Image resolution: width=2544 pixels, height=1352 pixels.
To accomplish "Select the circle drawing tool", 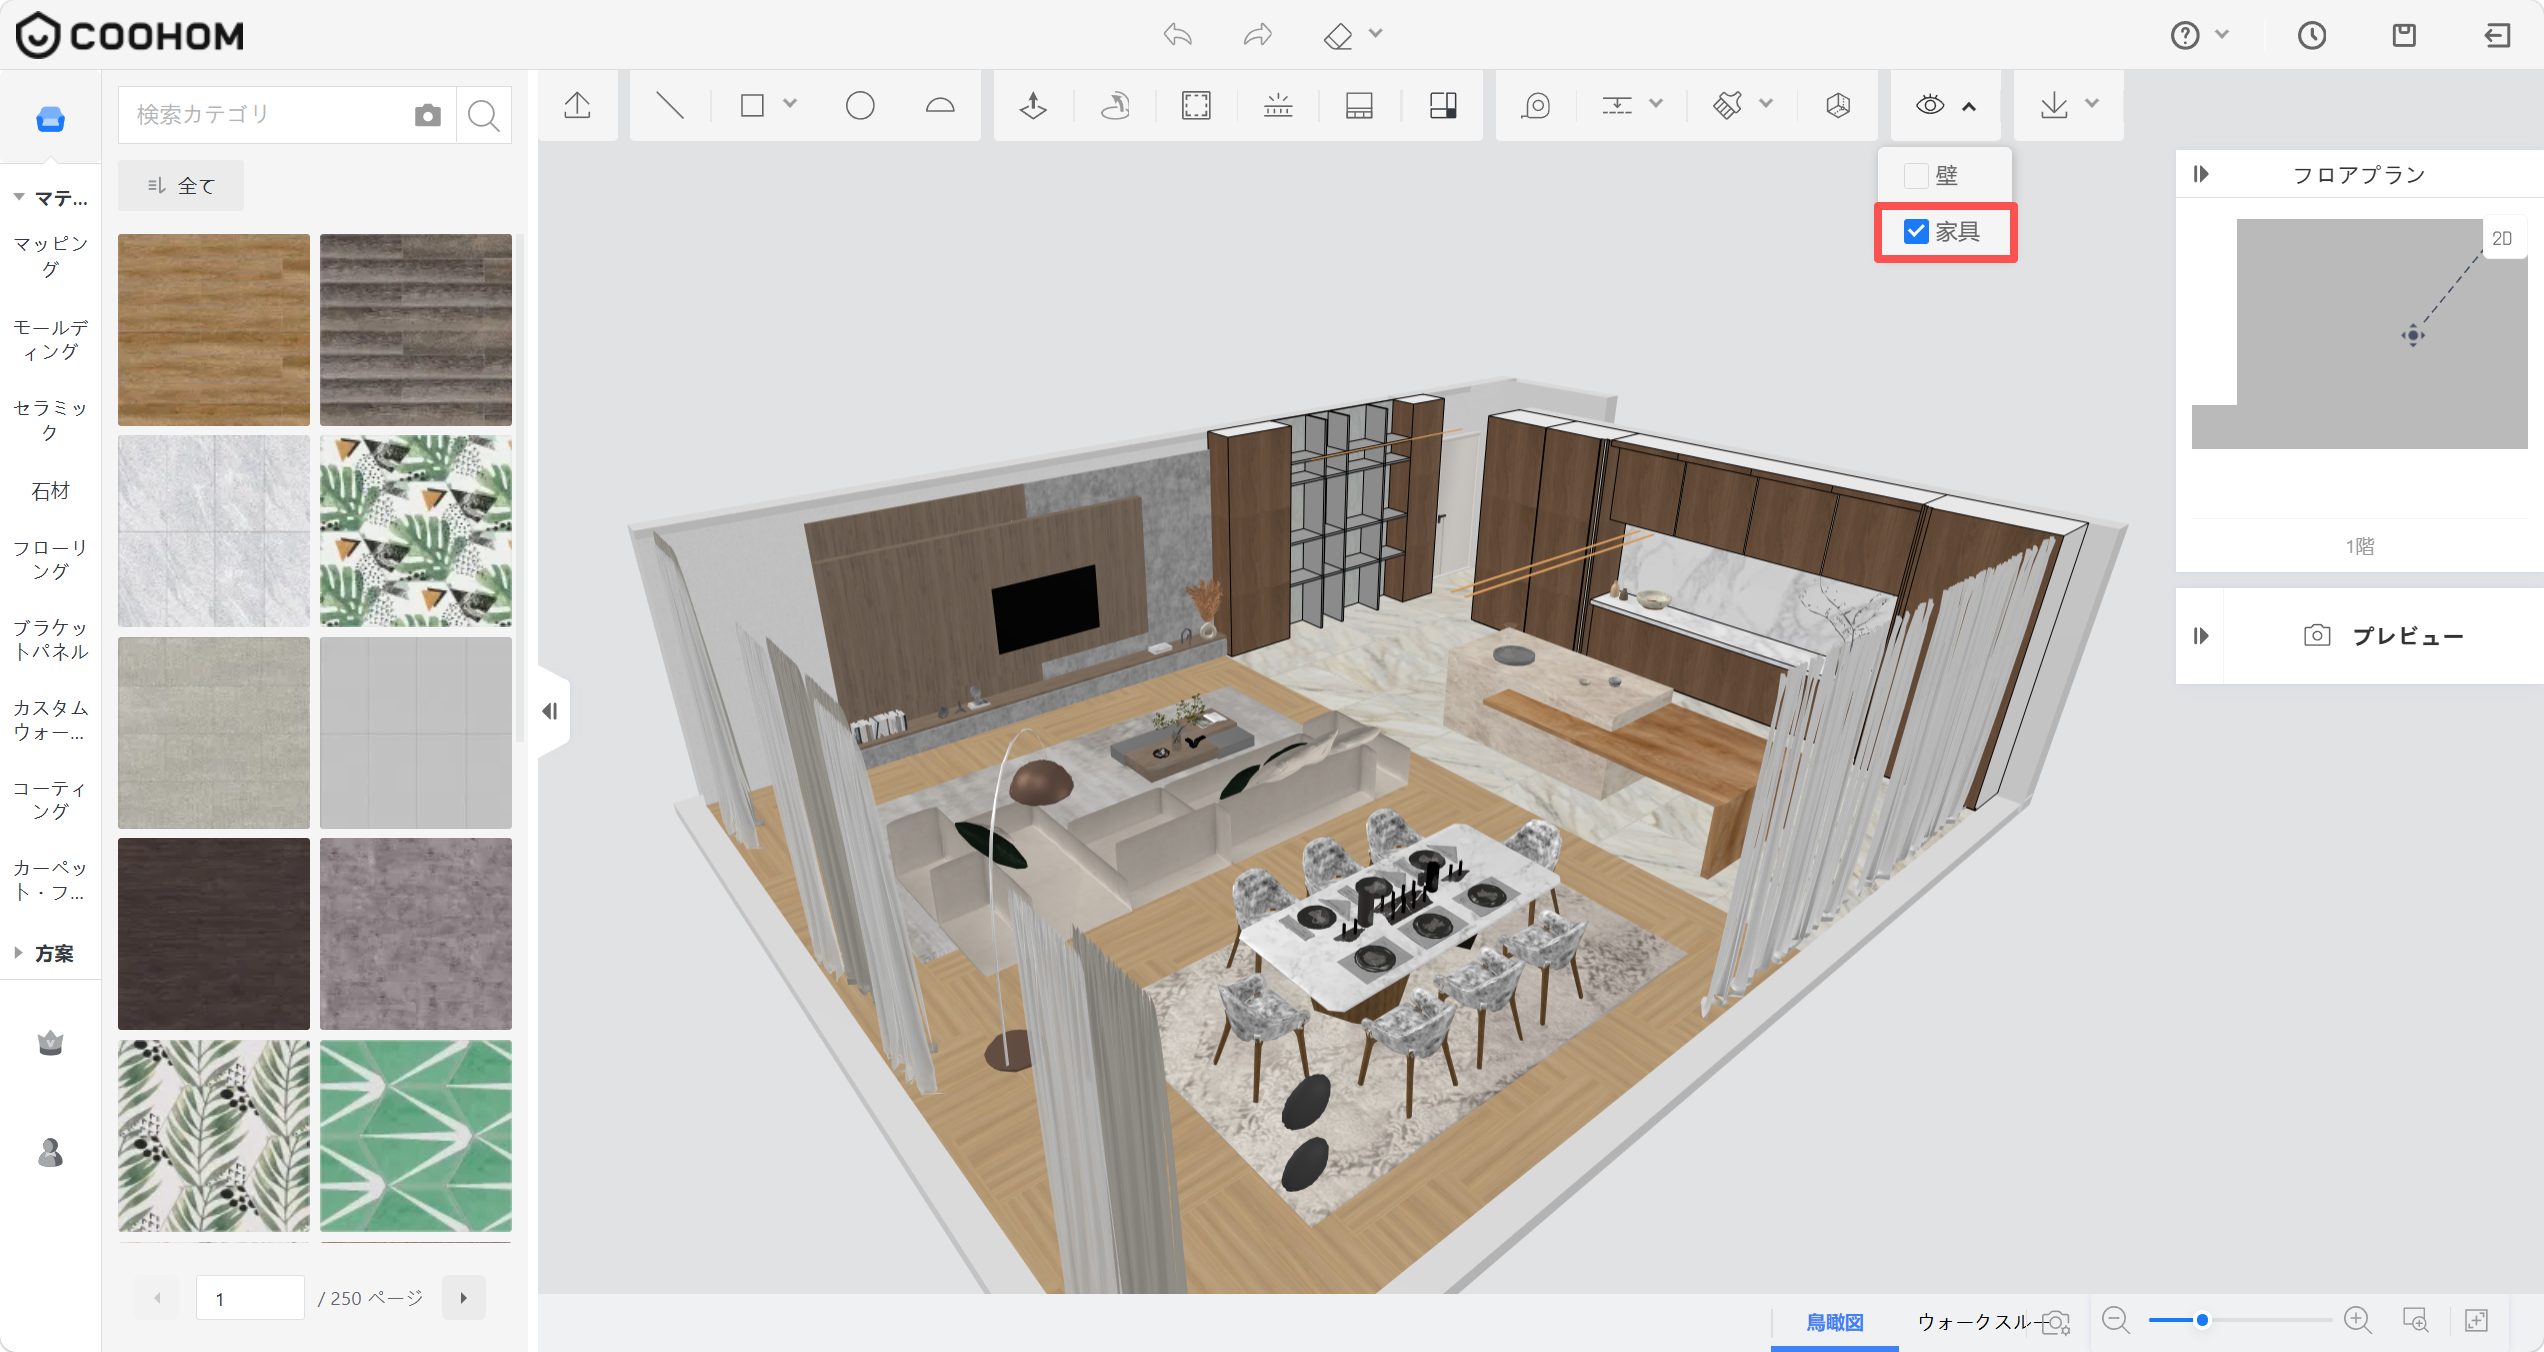I will click(x=860, y=105).
